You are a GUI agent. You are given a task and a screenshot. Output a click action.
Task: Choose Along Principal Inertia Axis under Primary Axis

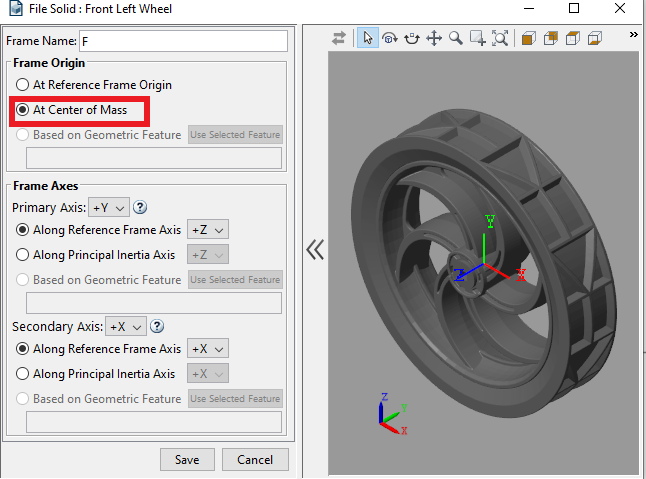point(22,255)
